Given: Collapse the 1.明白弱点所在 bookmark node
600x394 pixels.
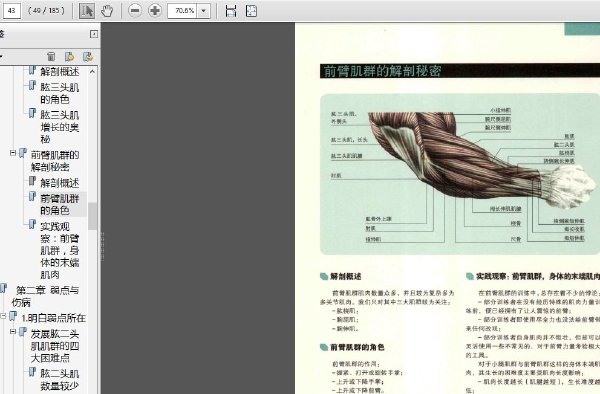Looking at the screenshot, I should point(3,316).
